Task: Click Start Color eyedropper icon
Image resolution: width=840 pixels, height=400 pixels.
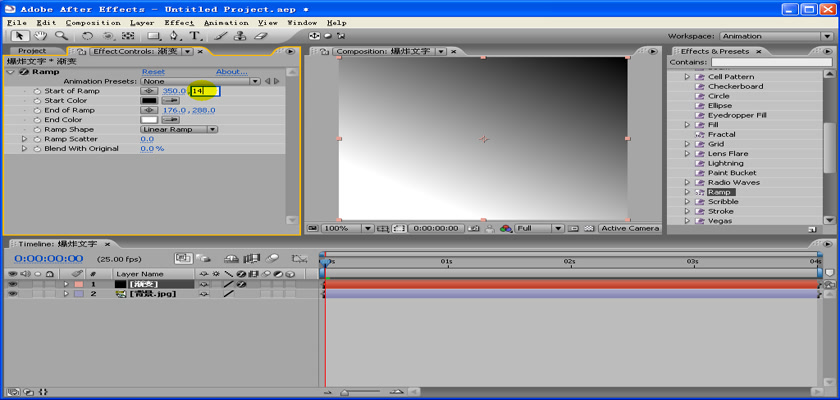Action: 171,101
